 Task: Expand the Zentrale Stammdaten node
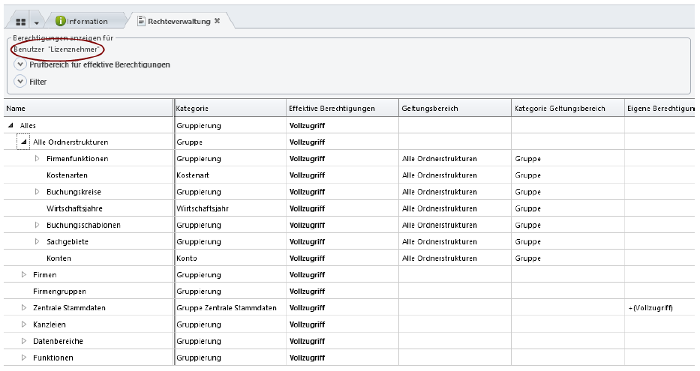tap(24, 308)
